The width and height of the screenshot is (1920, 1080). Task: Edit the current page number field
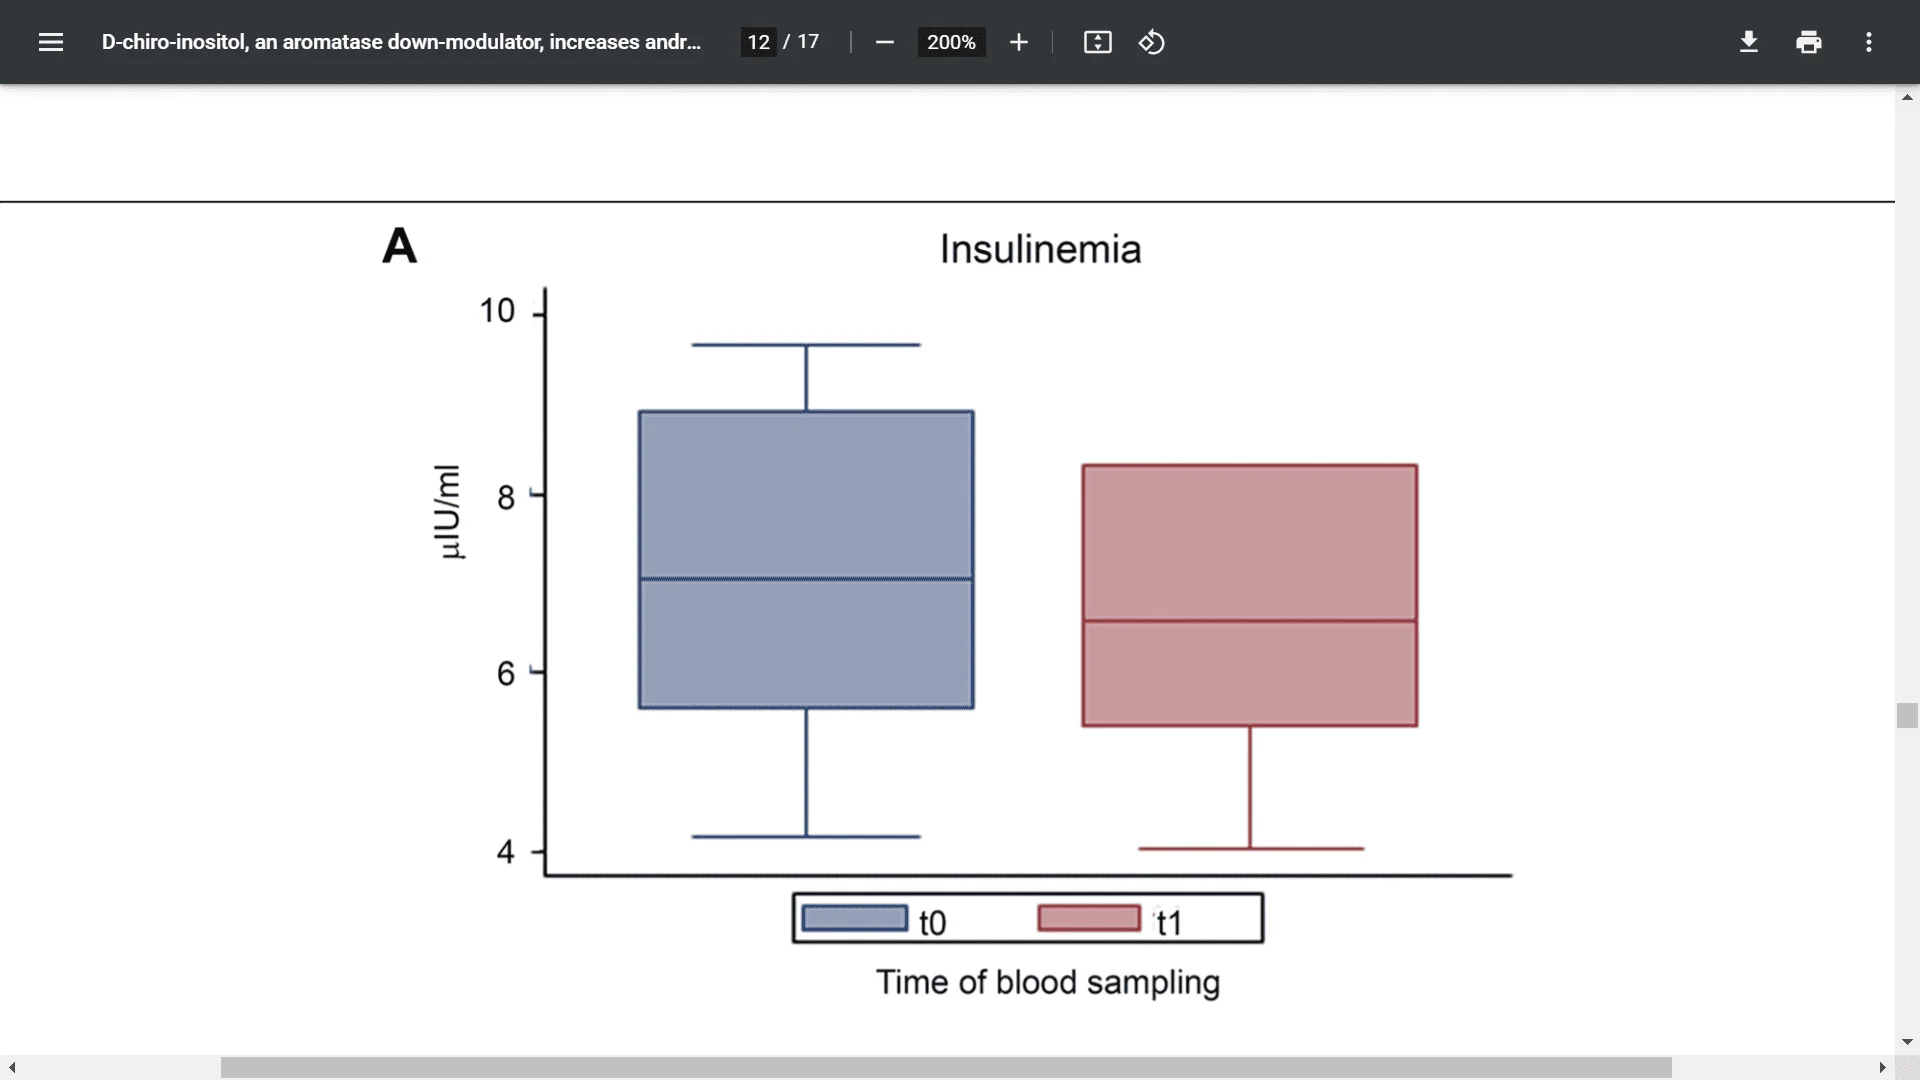(758, 42)
